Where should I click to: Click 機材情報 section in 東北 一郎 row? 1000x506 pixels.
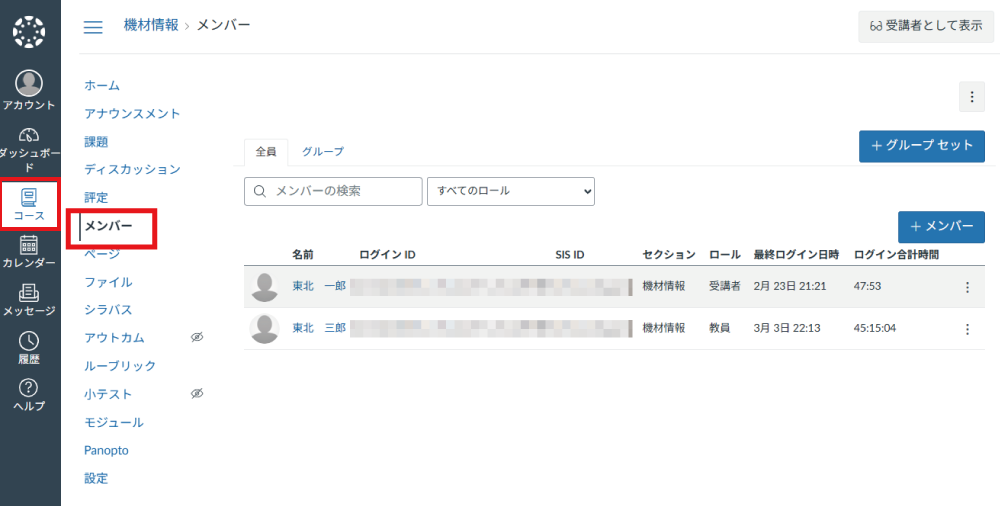click(664, 286)
